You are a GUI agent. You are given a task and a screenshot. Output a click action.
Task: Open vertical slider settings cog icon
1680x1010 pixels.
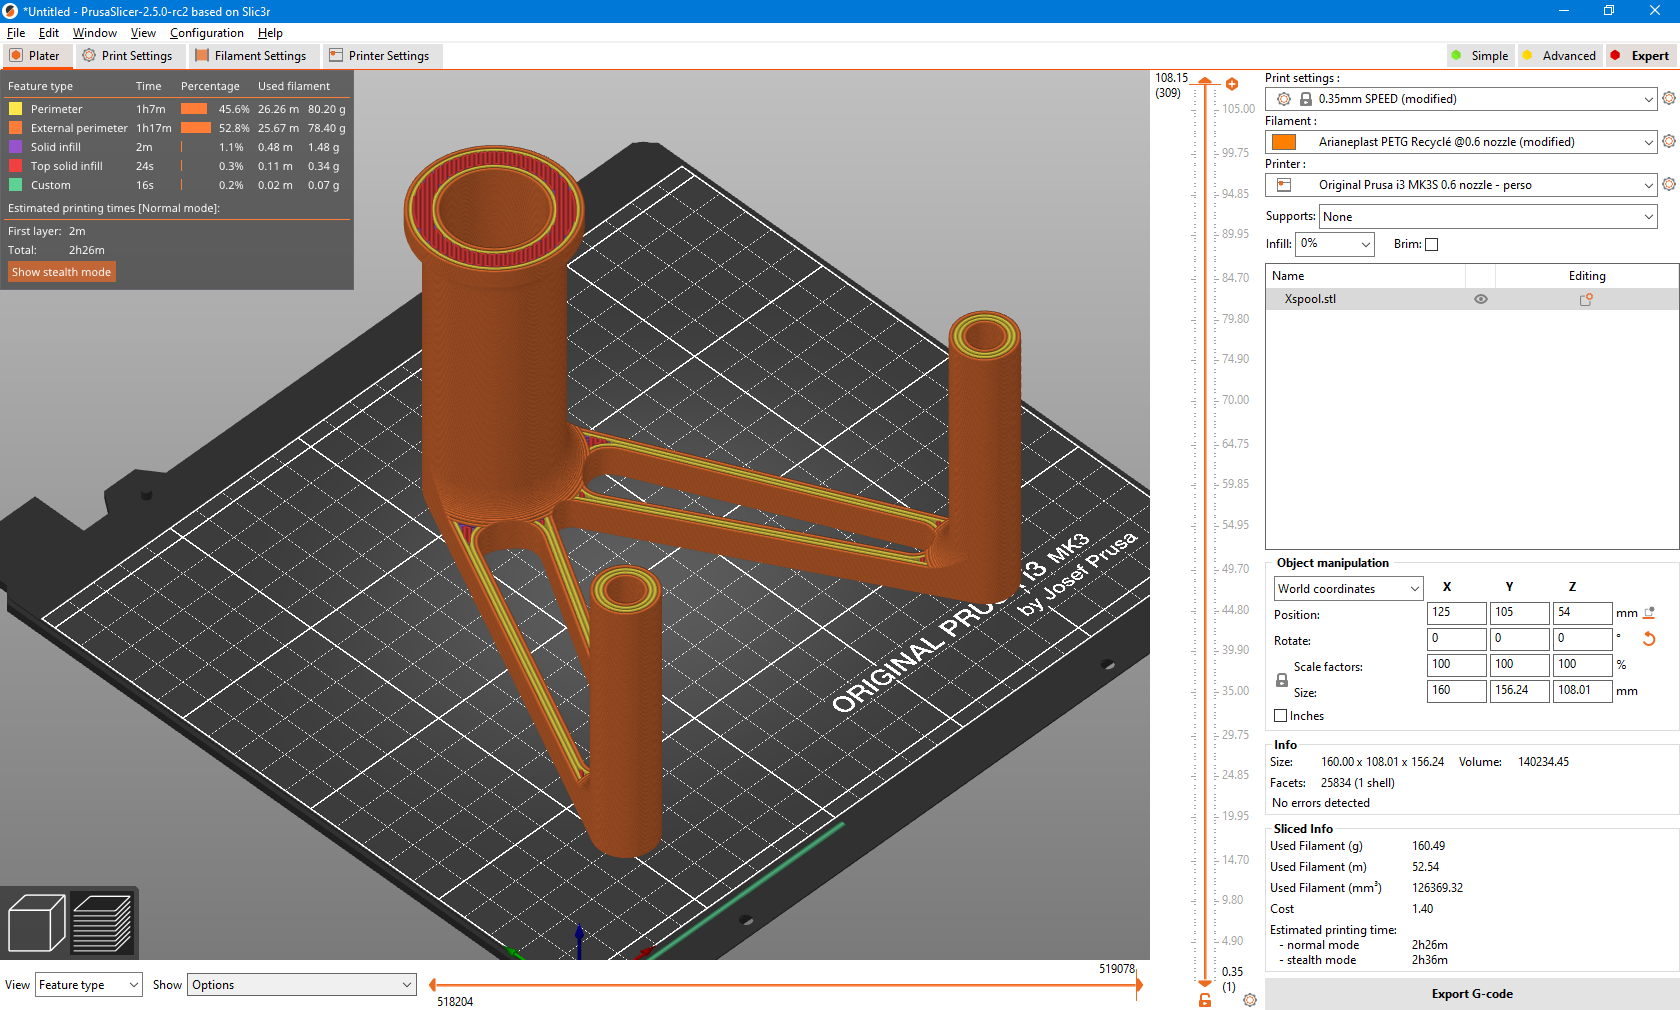(1250, 1000)
